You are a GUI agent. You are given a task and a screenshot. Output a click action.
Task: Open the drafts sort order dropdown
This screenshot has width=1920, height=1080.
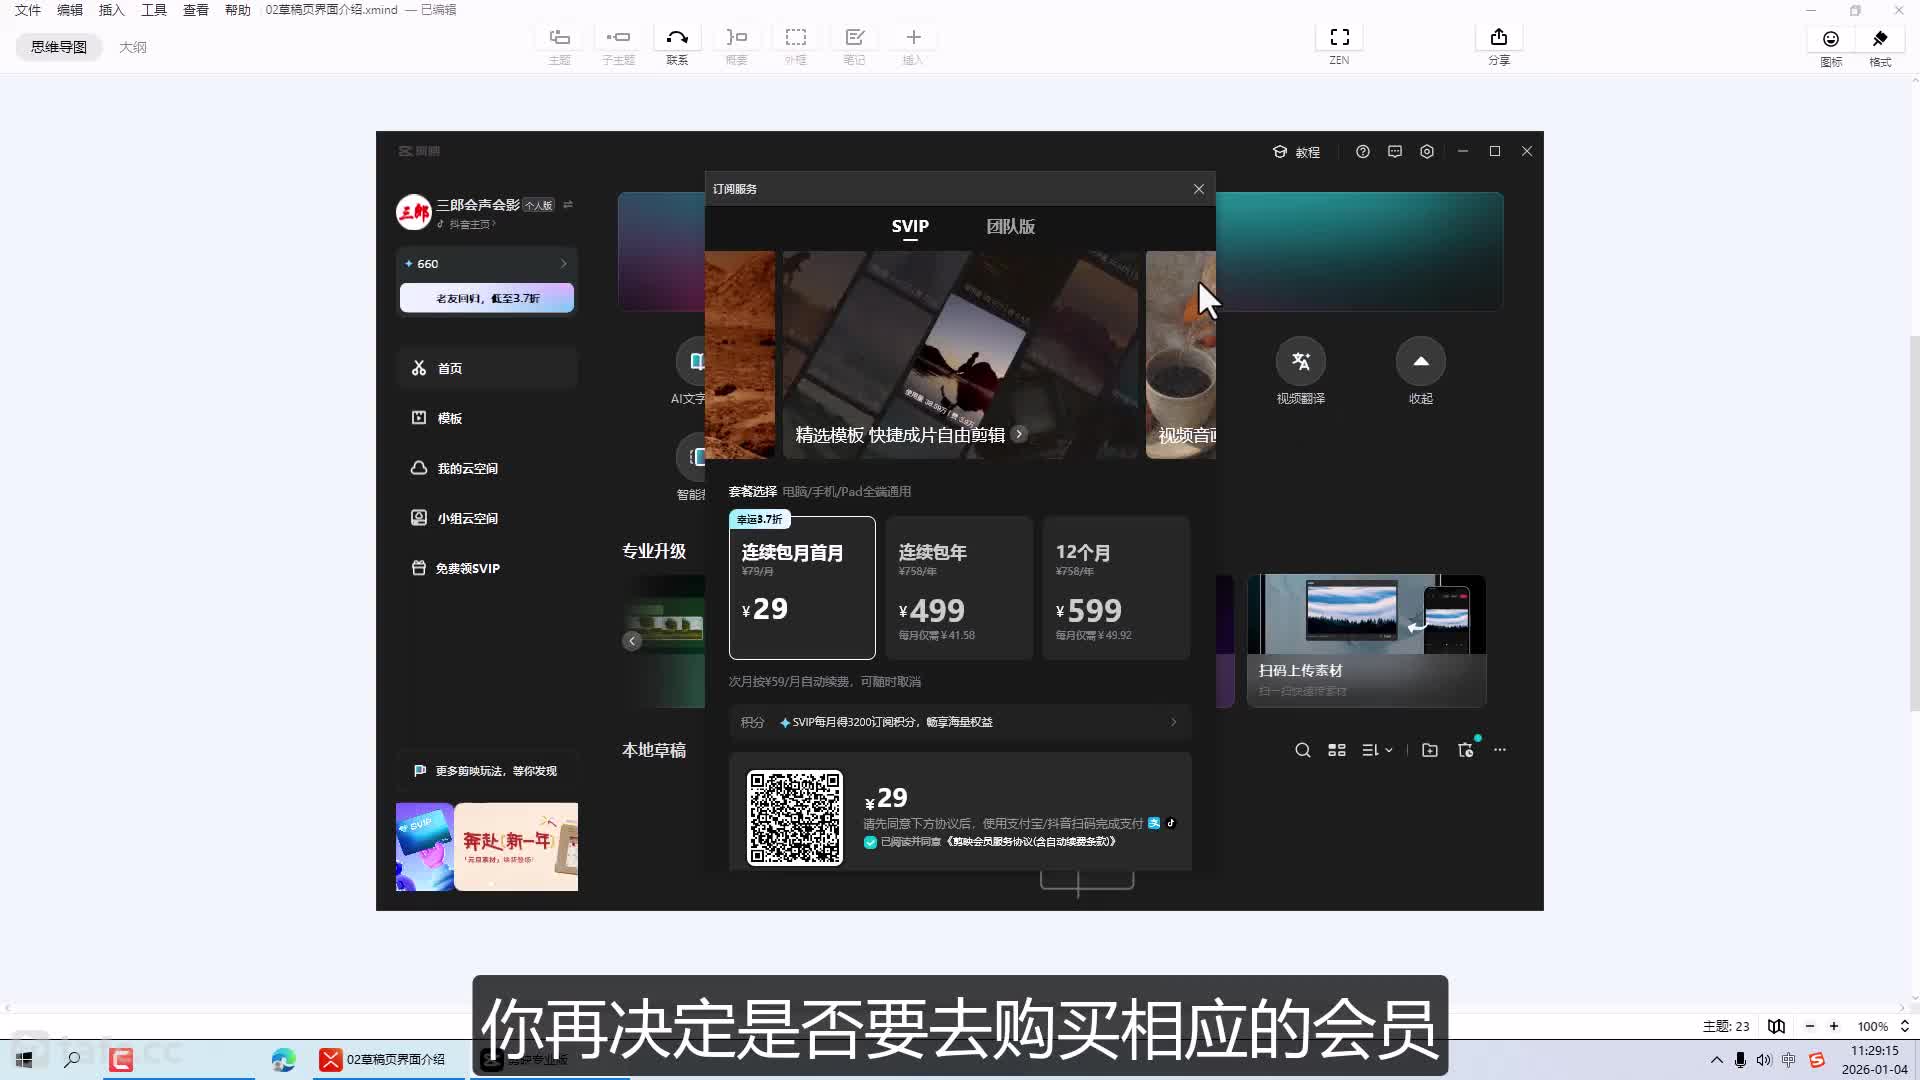[x=1377, y=750]
